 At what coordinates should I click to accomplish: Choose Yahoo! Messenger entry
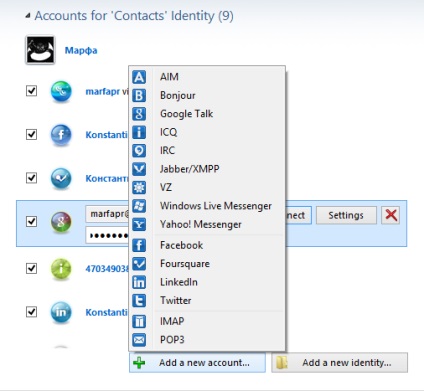tap(207, 224)
